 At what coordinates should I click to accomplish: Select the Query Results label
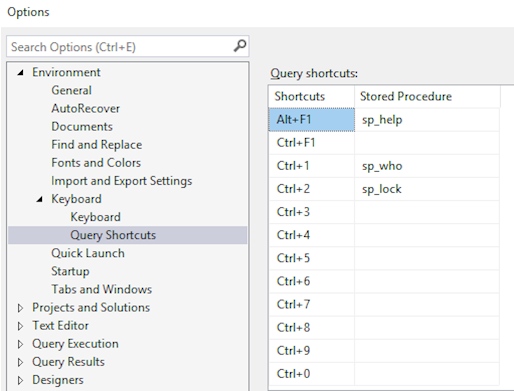[x=68, y=362]
